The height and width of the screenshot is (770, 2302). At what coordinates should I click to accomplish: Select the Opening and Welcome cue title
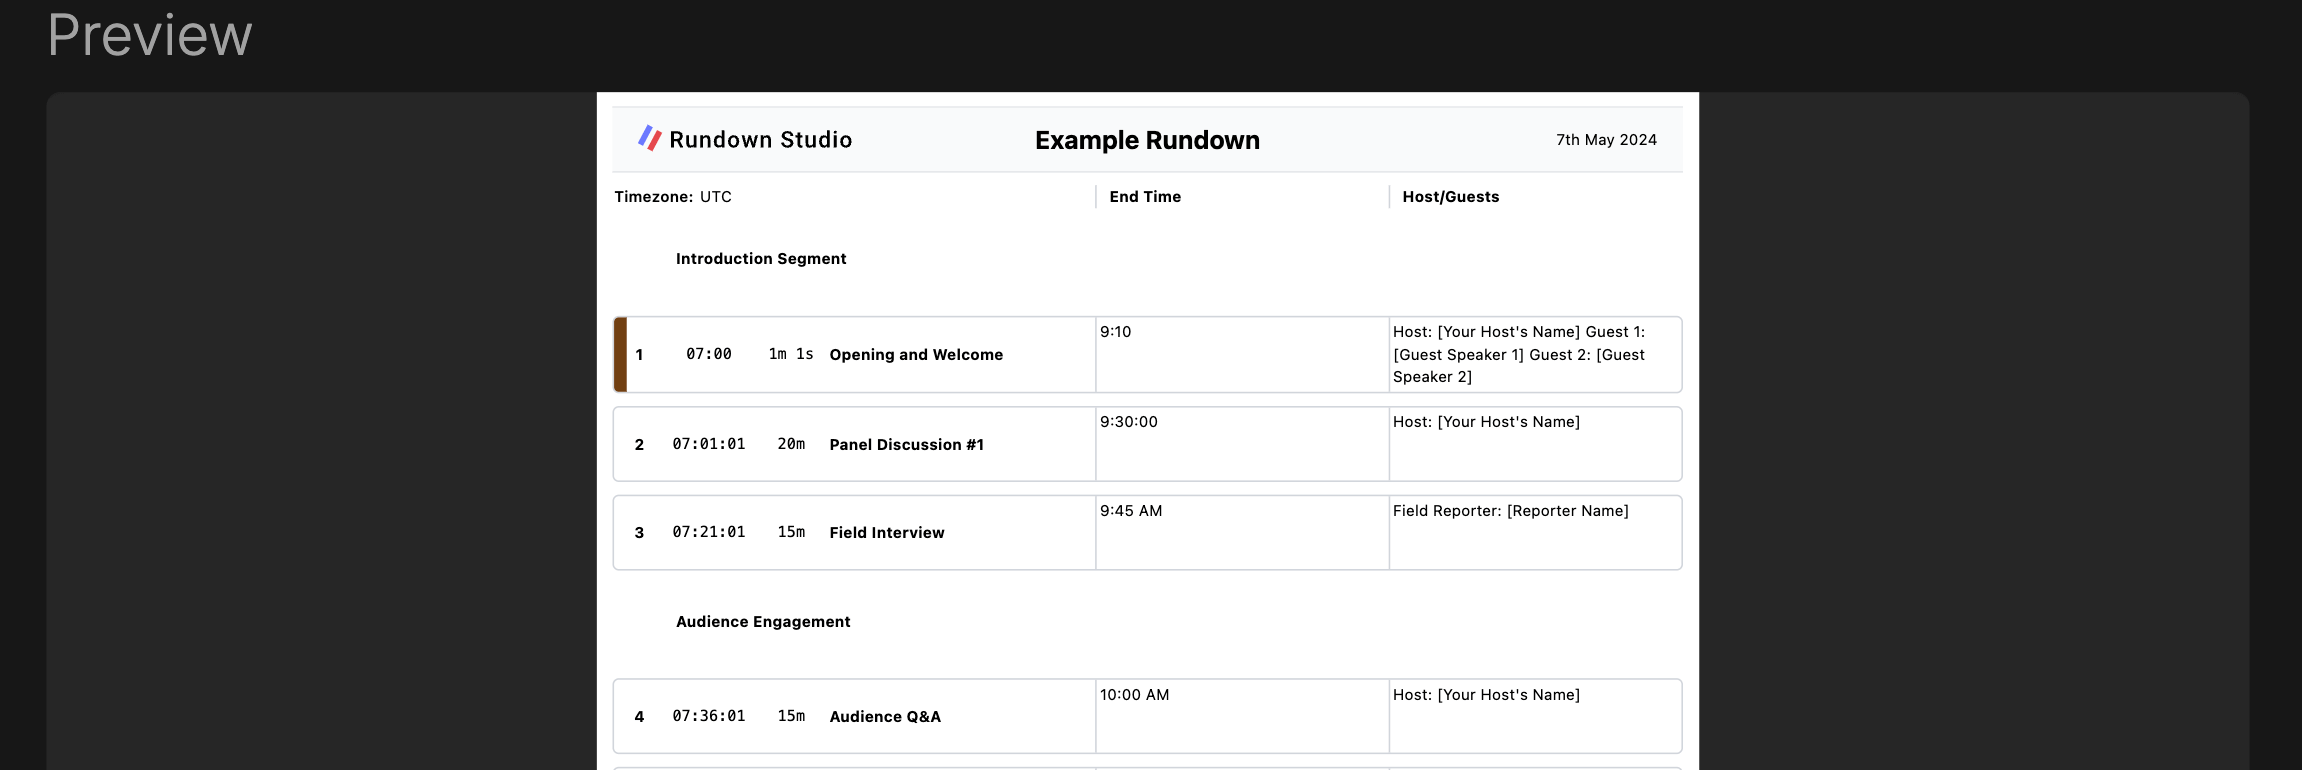916,355
